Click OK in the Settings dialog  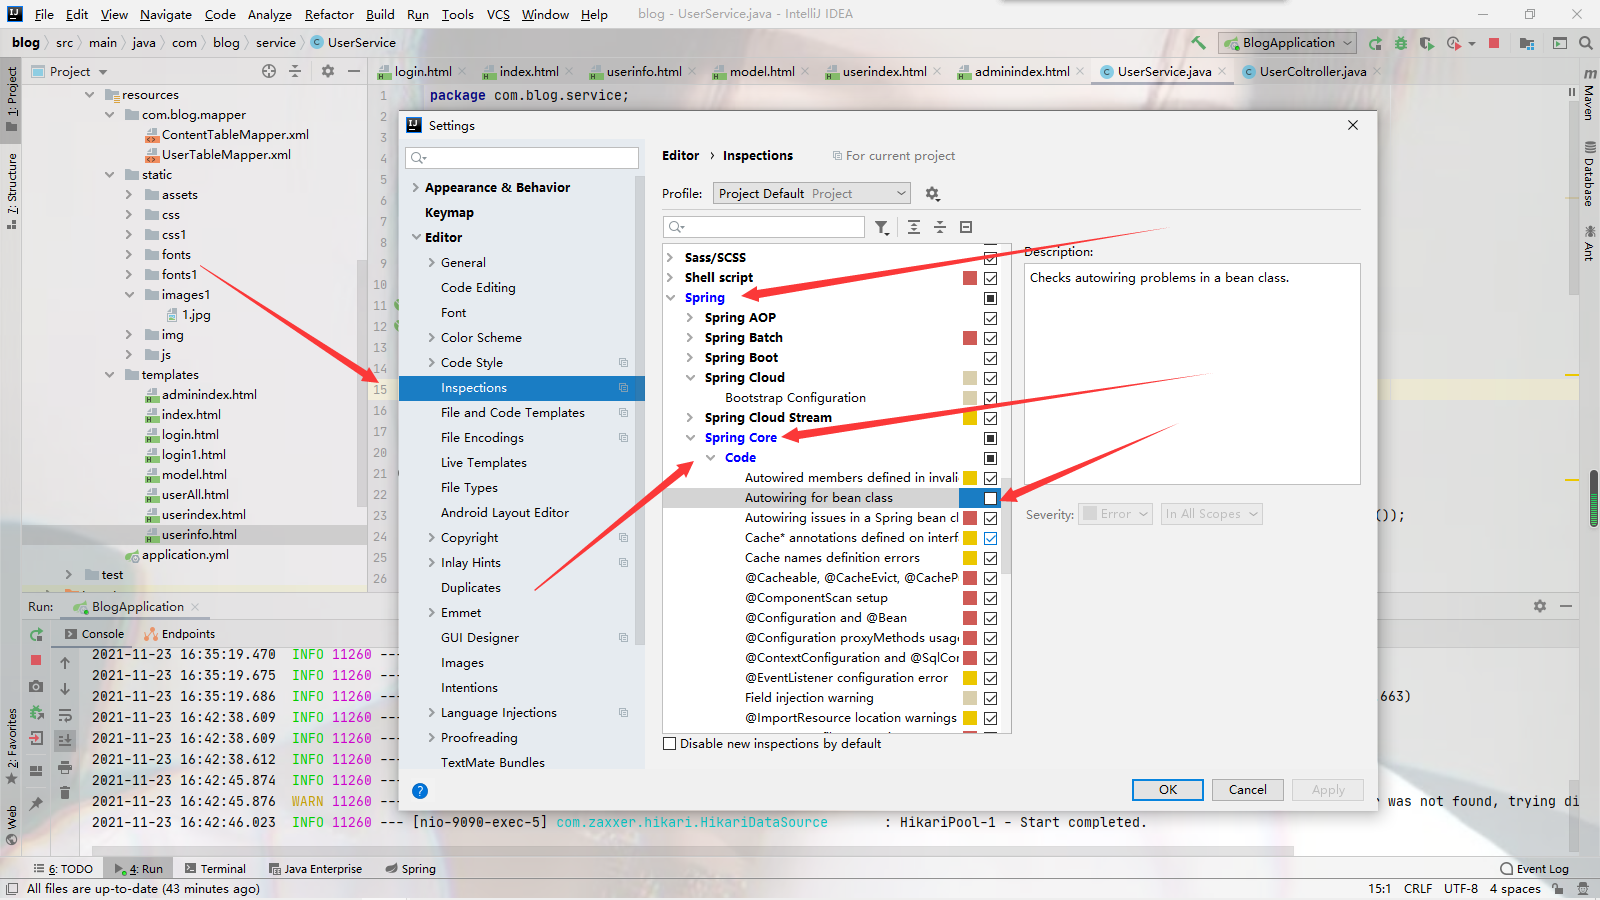[x=1168, y=790]
